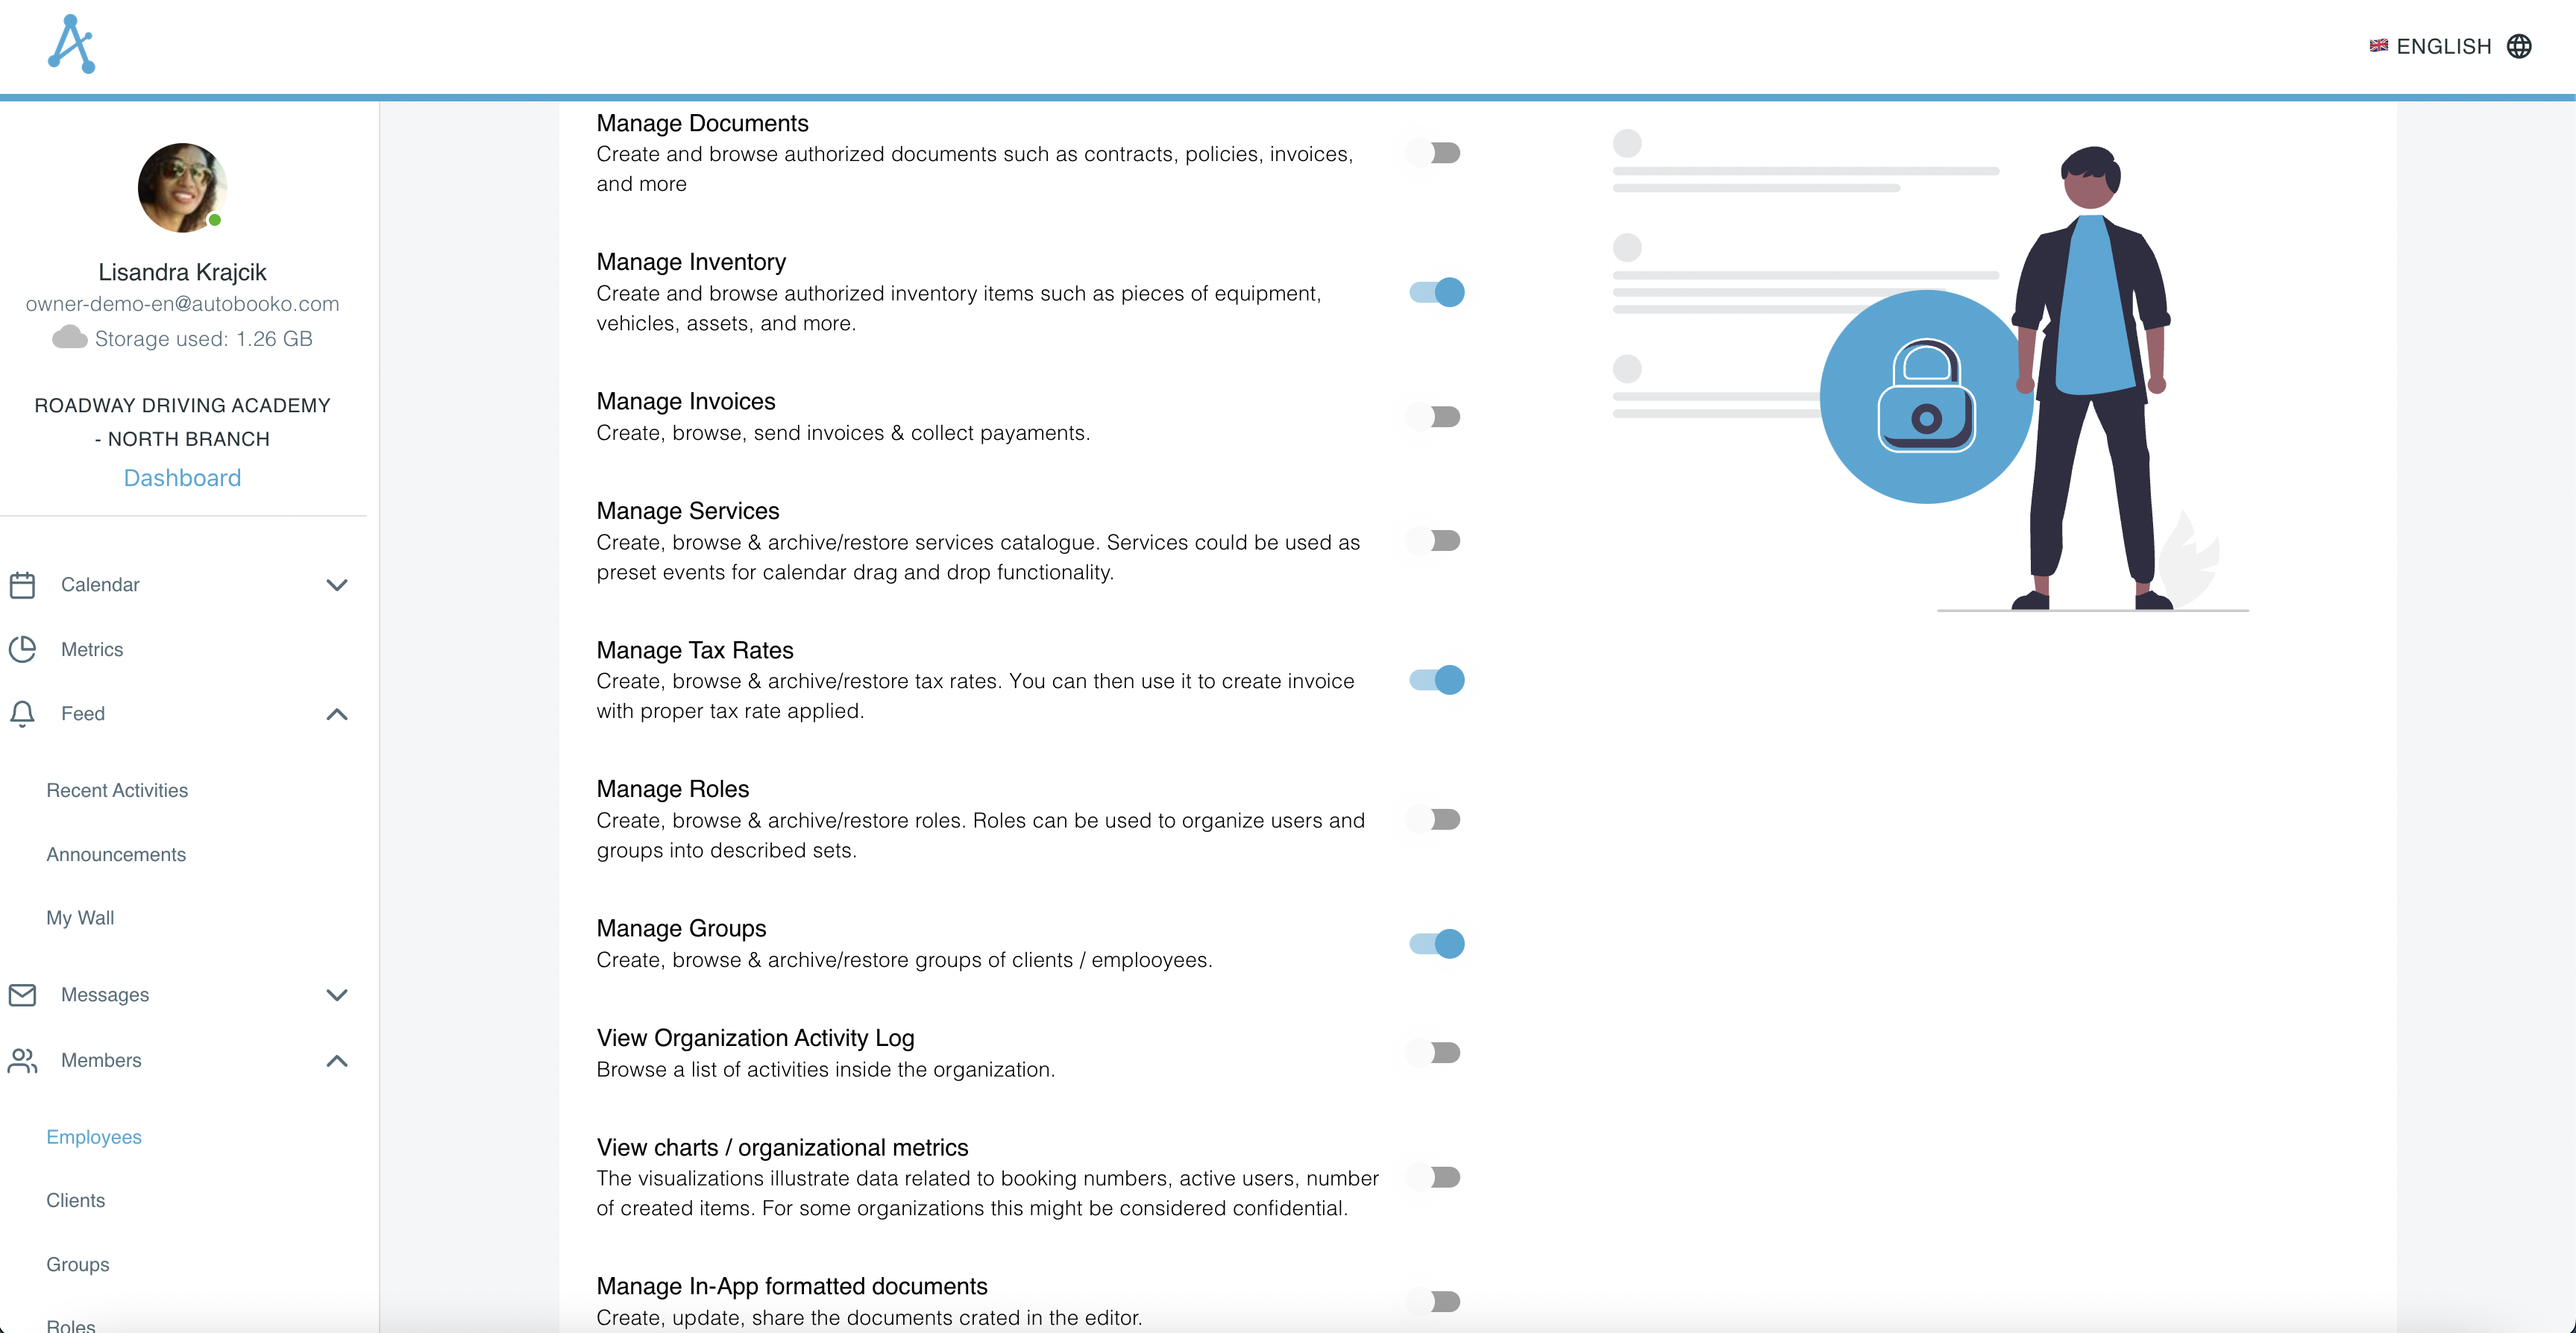Open Metrics via the pie chart icon
This screenshot has width=2576, height=1333.
[23, 649]
